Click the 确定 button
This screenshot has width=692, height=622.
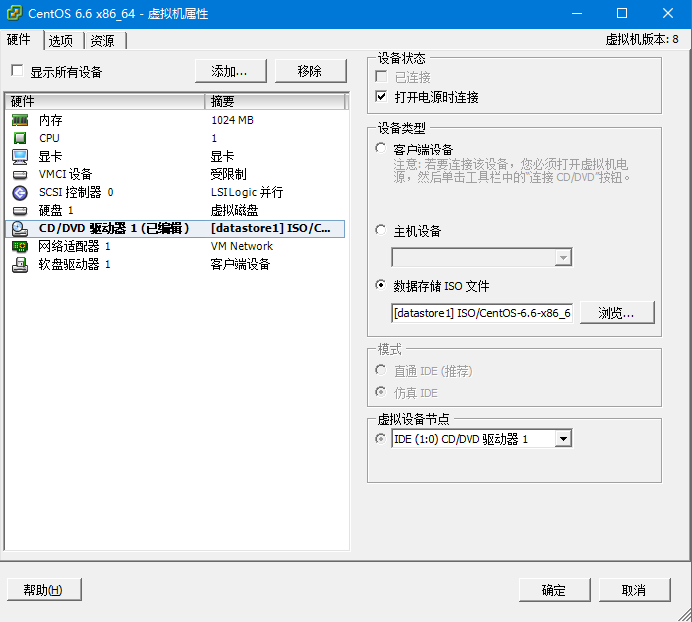click(x=555, y=590)
